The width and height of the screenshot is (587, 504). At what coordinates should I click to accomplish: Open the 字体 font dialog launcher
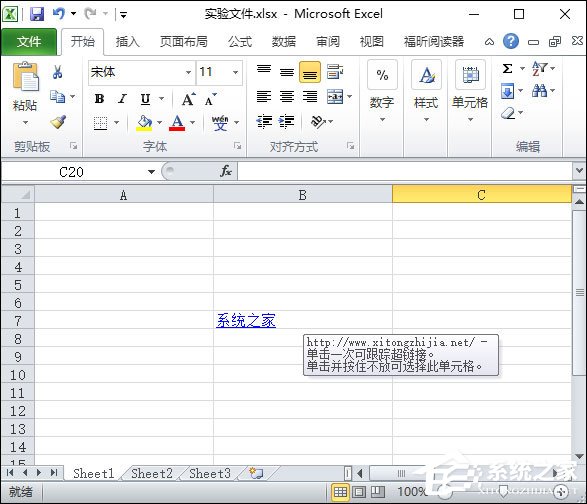[237, 146]
